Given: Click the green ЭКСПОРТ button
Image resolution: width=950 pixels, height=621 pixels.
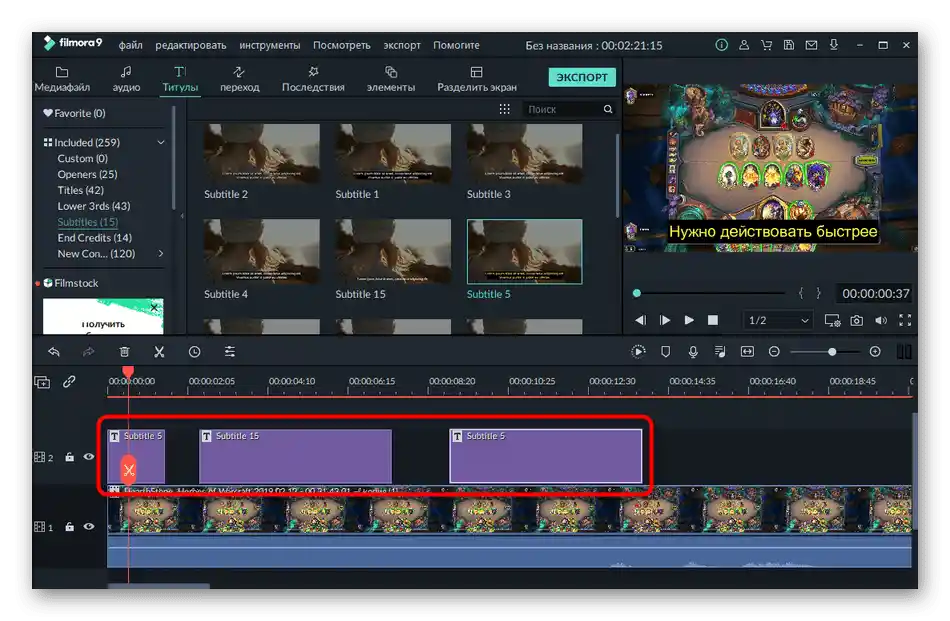Looking at the screenshot, I should 582,77.
